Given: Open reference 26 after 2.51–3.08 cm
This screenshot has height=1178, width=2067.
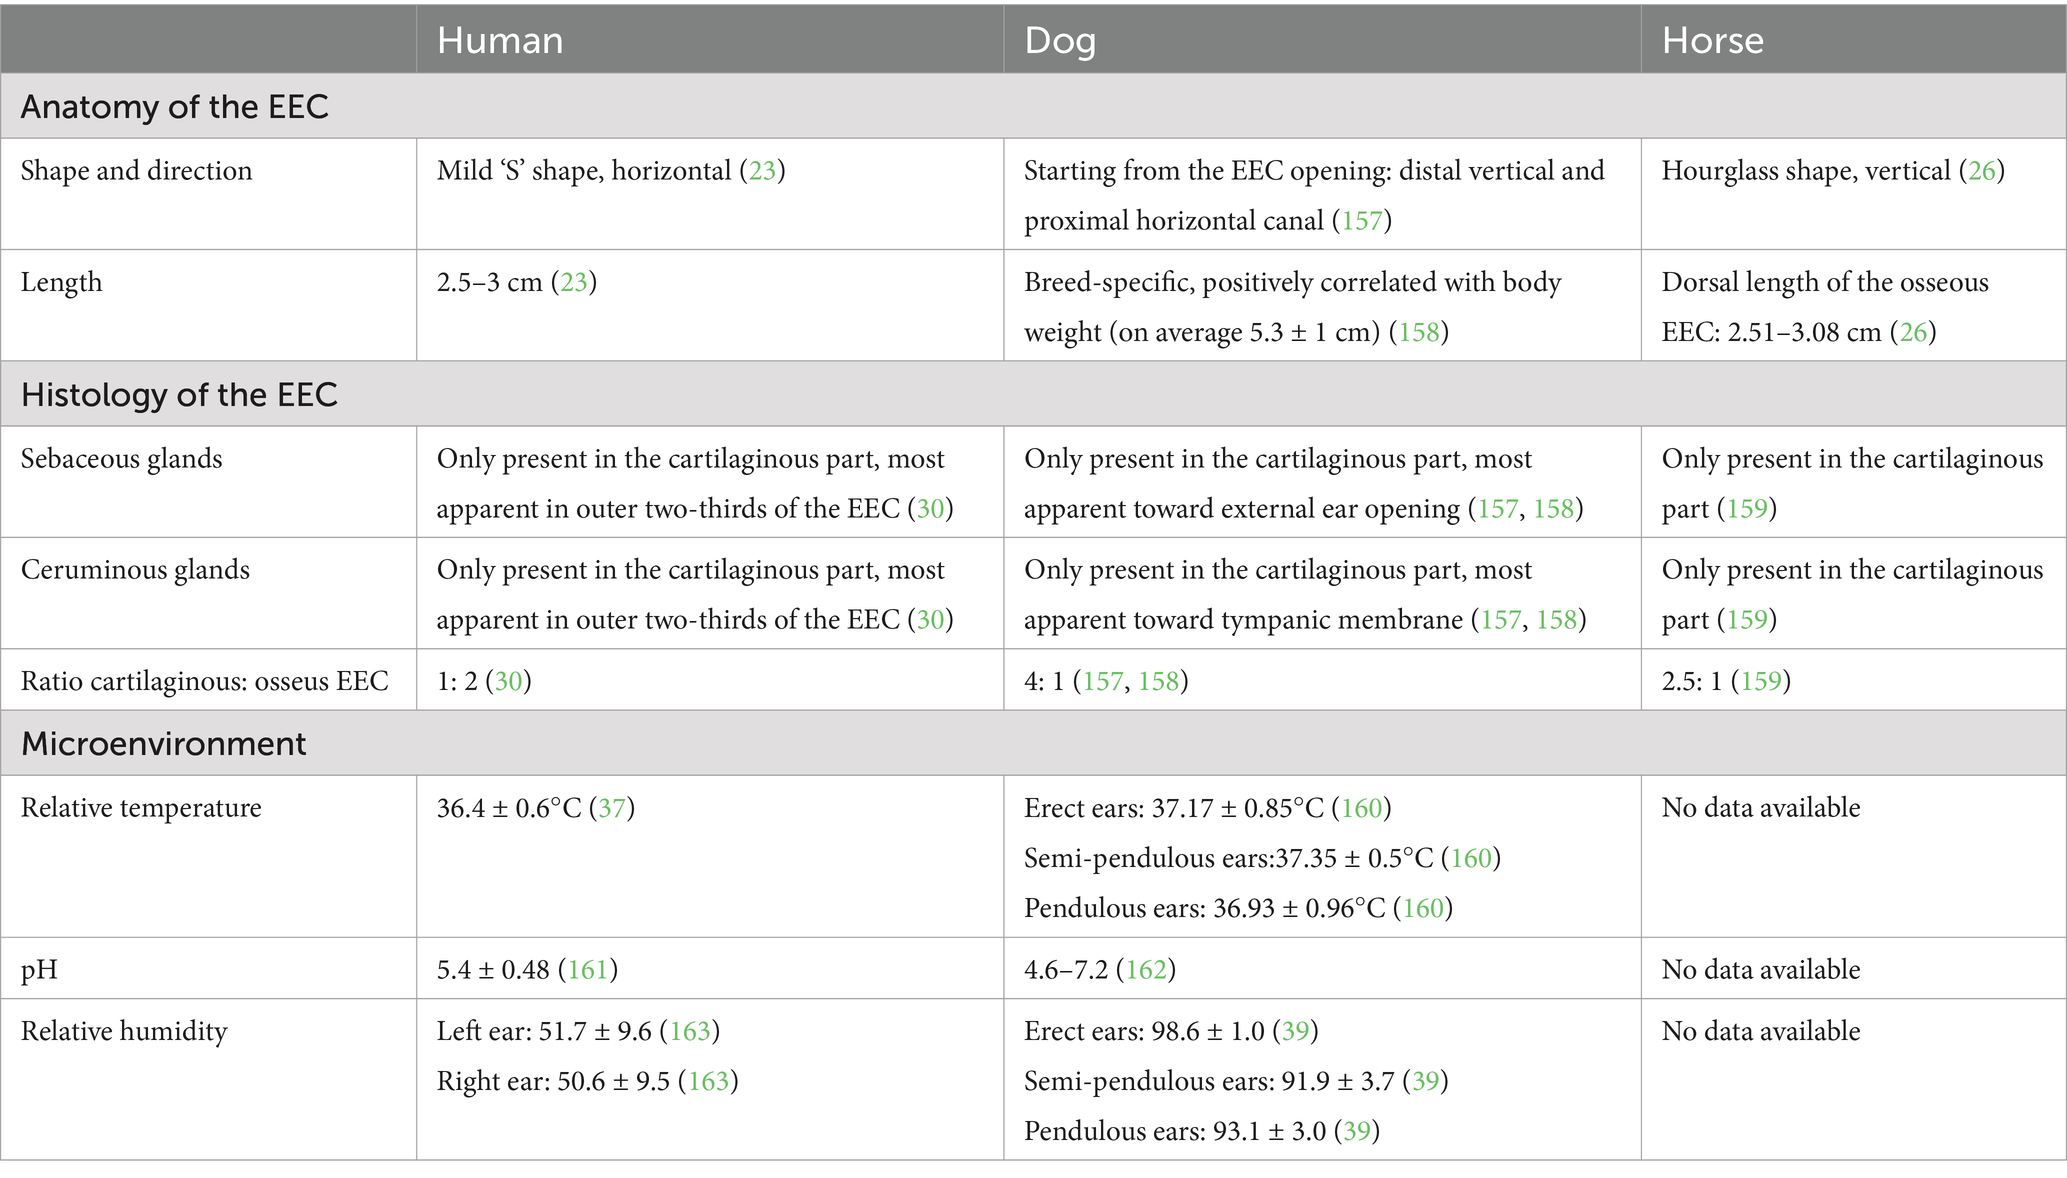Looking at the screenshot, I should [x=1913, y=332].
